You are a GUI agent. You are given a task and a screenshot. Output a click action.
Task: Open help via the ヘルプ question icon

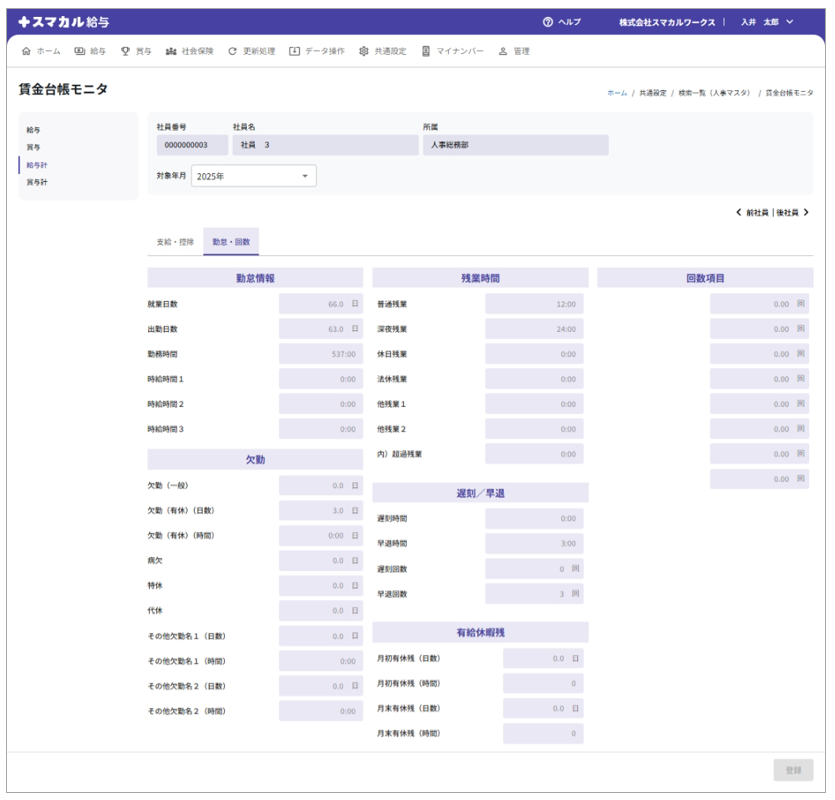[548, 22]
